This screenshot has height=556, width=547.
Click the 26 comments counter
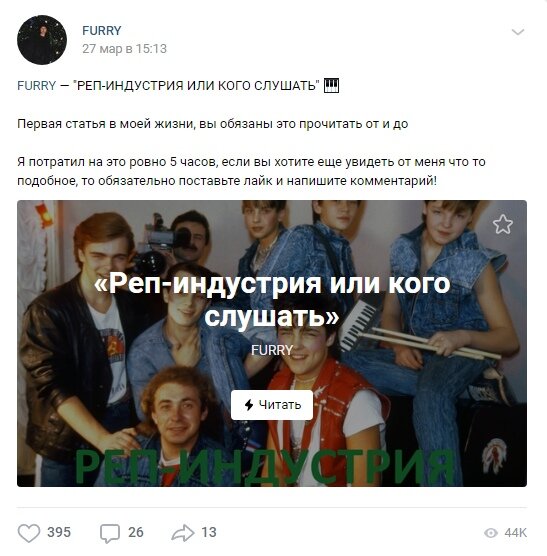tap(136, 532)
